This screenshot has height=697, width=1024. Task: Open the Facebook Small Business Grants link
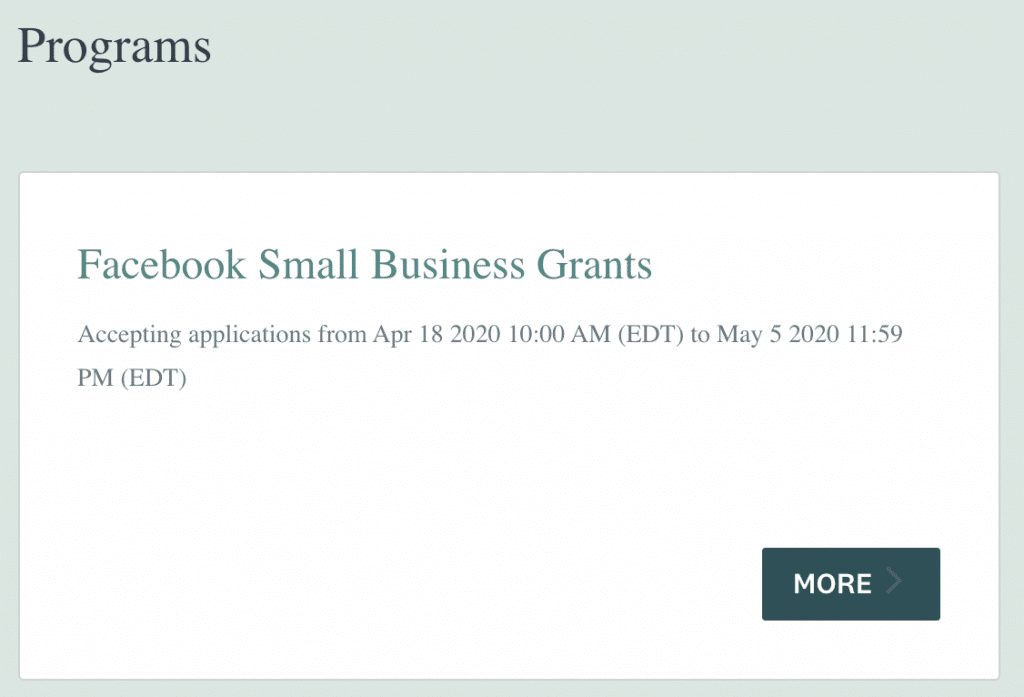click(x=364, y=265)
